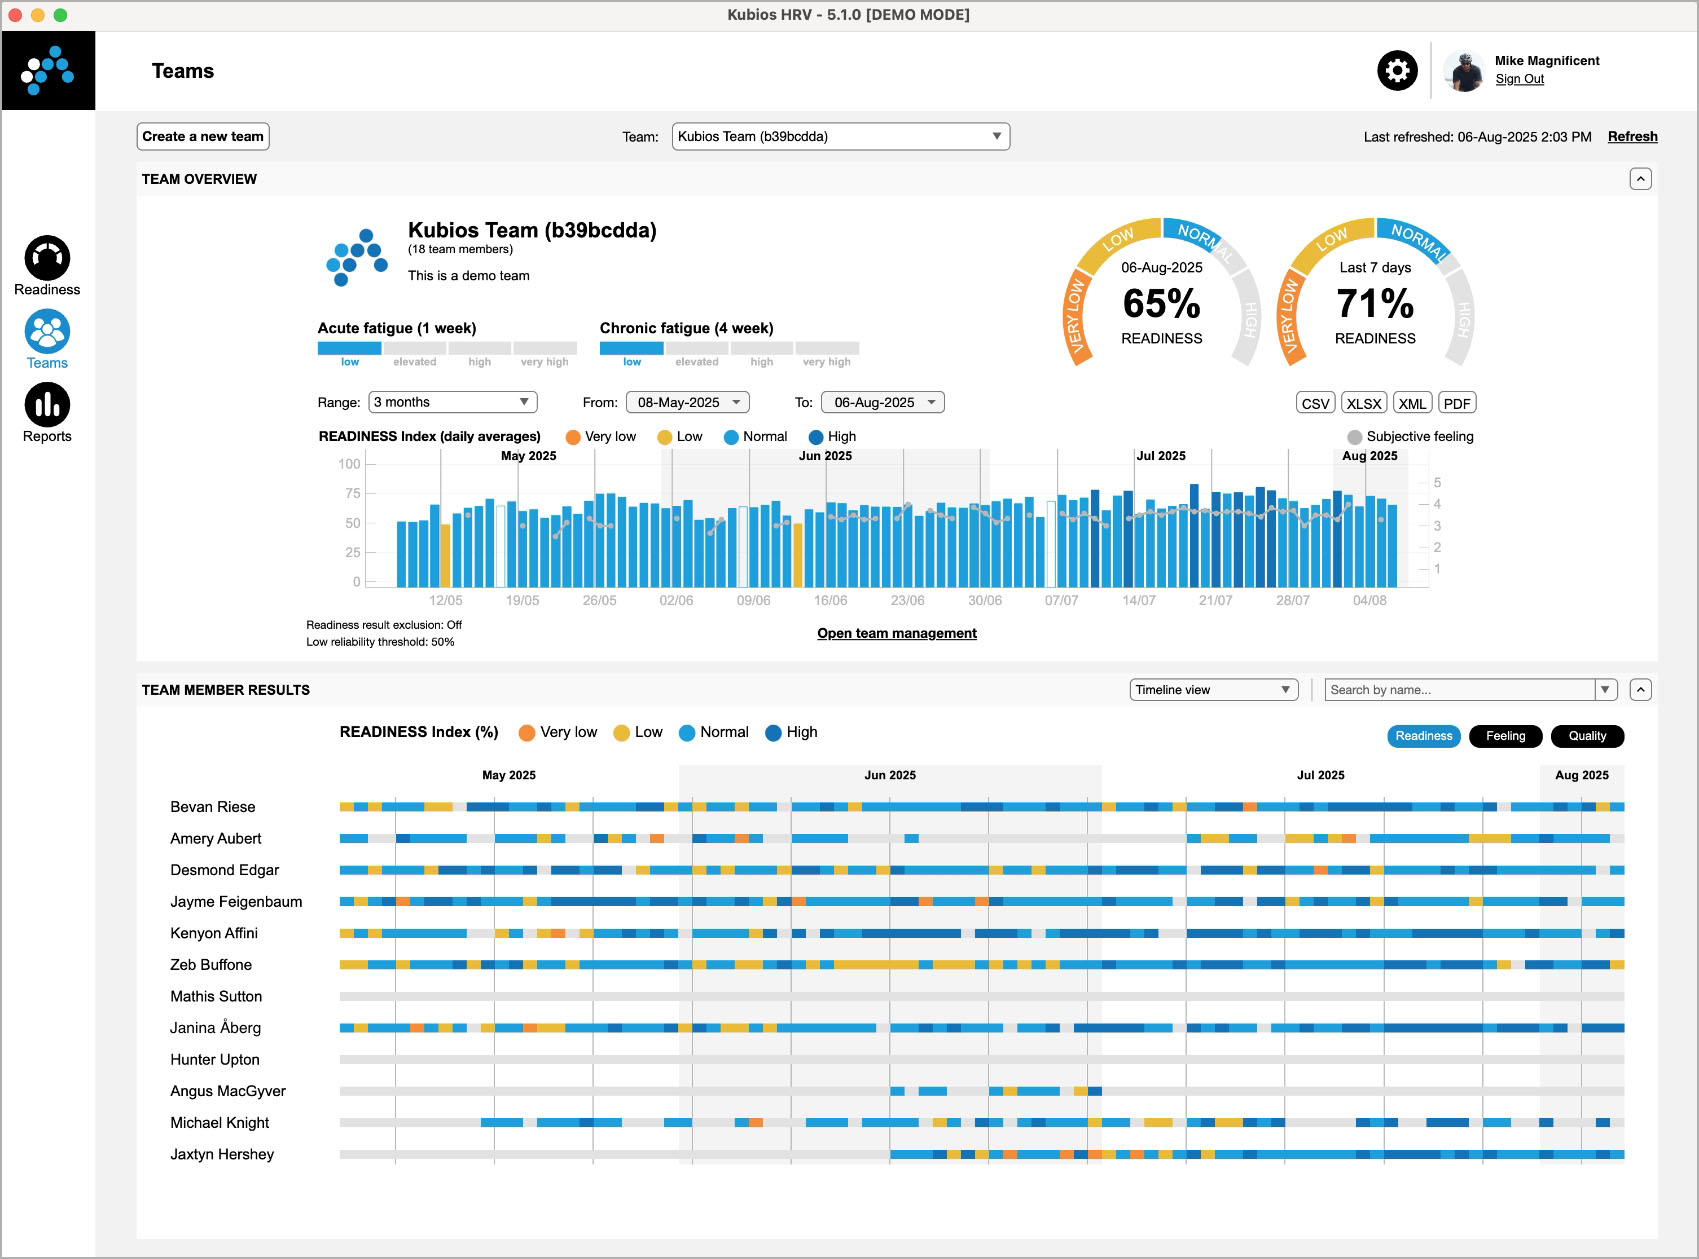Screen dimensions: 1699x1259
Task: Open the Range 3 months dropdown
Action: coord(452,402)
